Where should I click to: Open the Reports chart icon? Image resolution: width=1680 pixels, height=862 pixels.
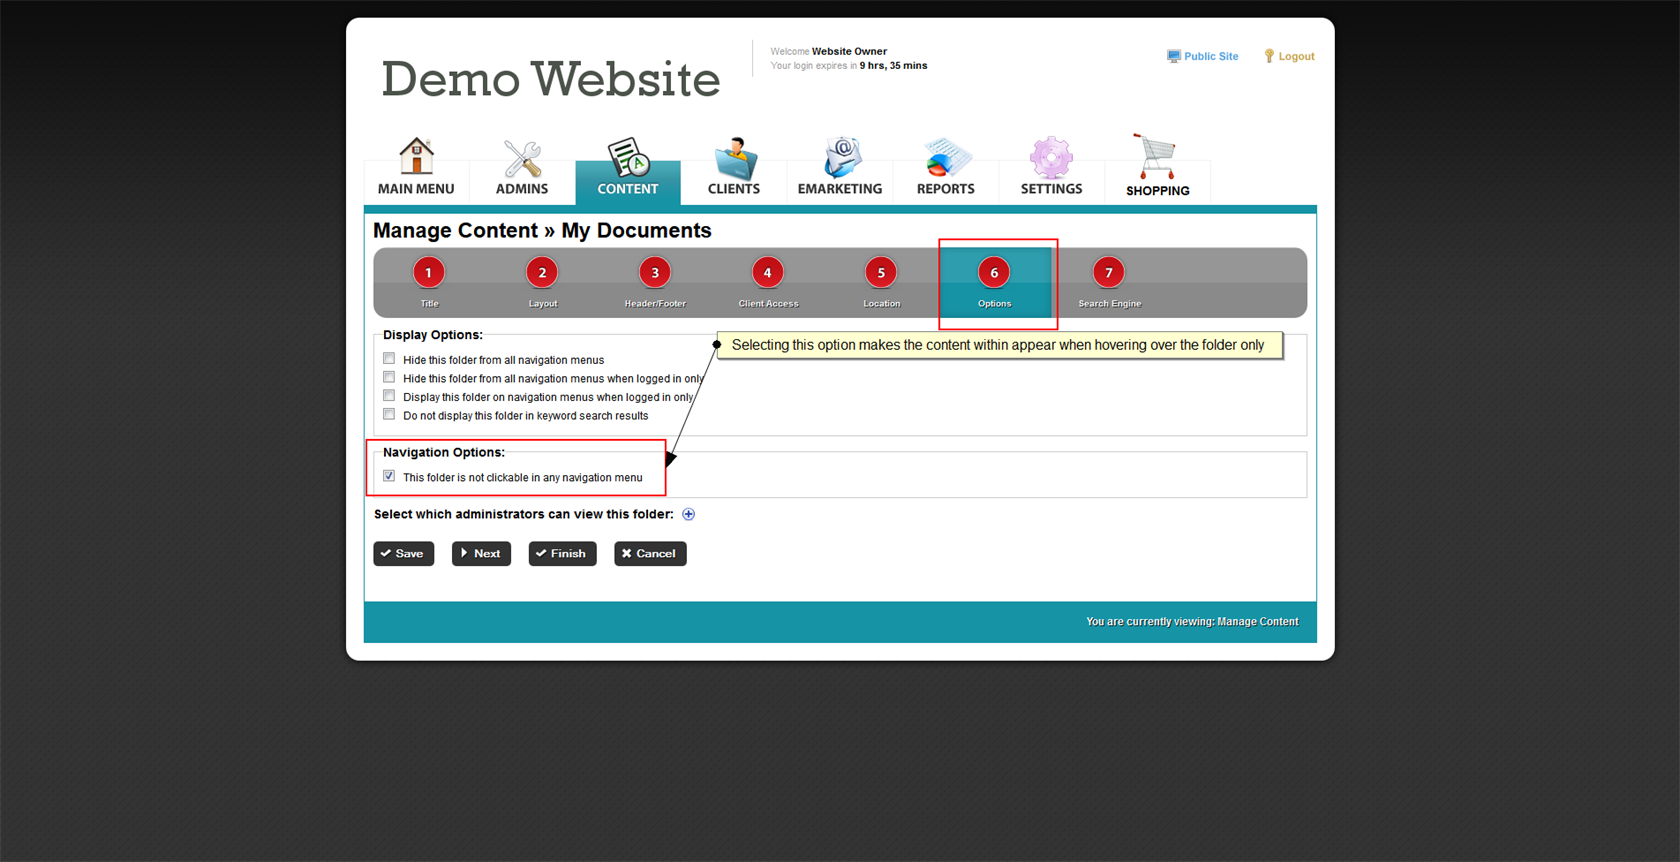click(945, 159)
